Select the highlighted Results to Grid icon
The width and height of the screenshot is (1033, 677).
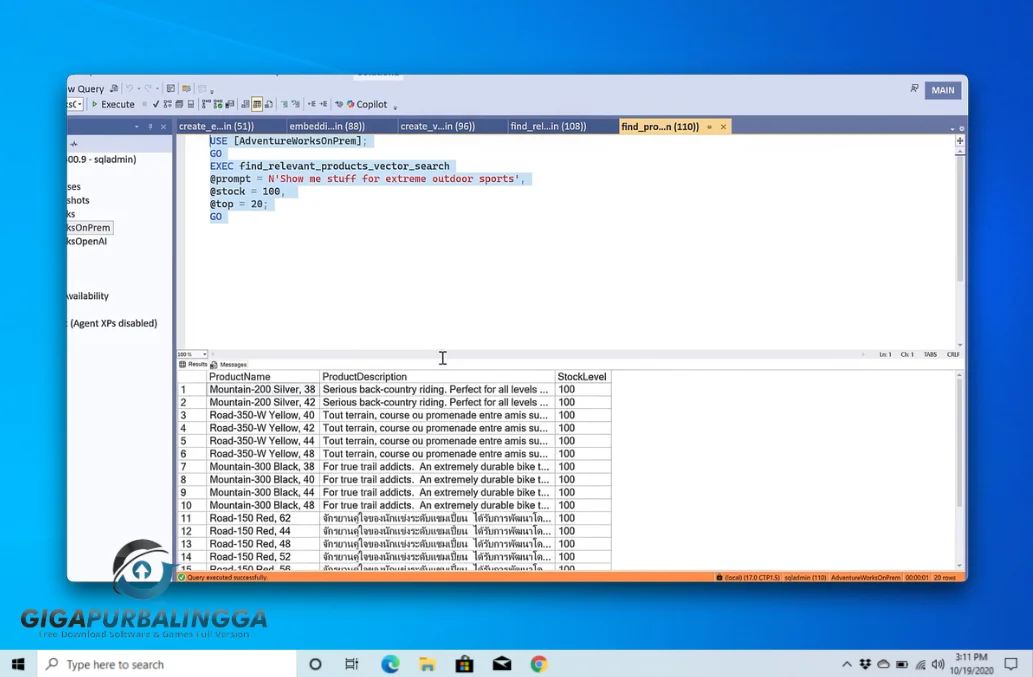click(257, 104)
